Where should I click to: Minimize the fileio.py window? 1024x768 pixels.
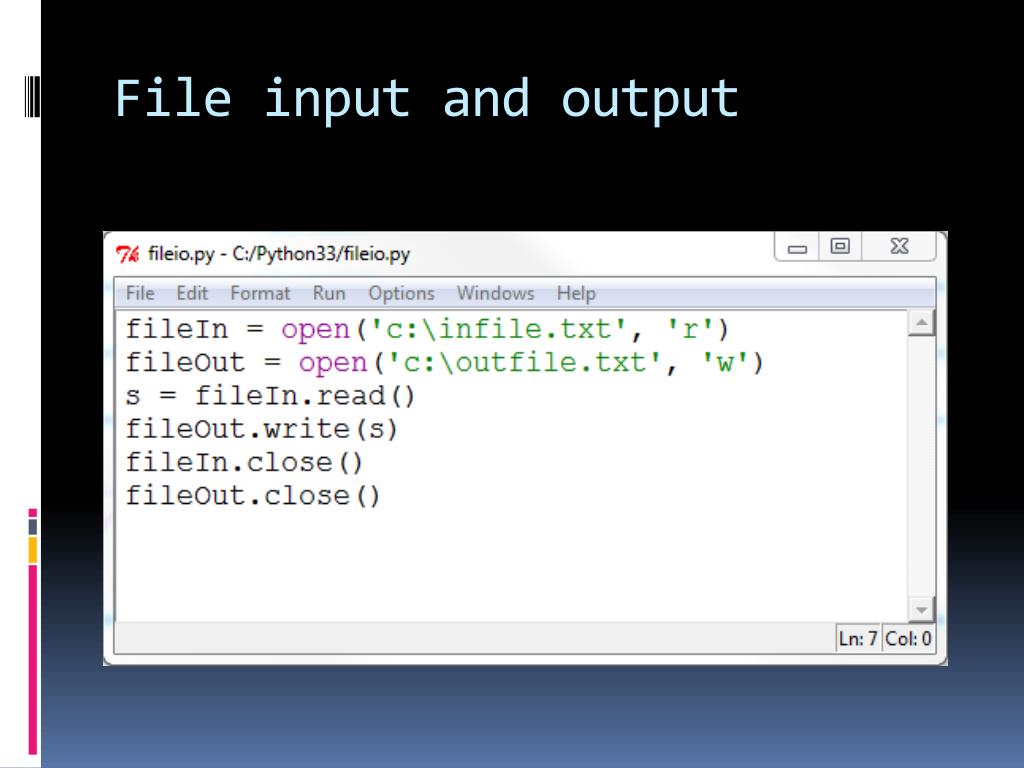point(797,247)
